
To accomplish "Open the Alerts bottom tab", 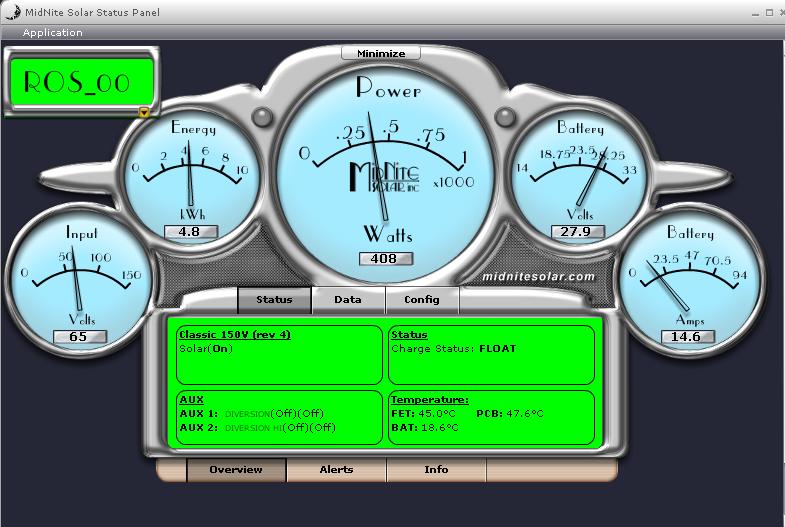I will (336, 469).
